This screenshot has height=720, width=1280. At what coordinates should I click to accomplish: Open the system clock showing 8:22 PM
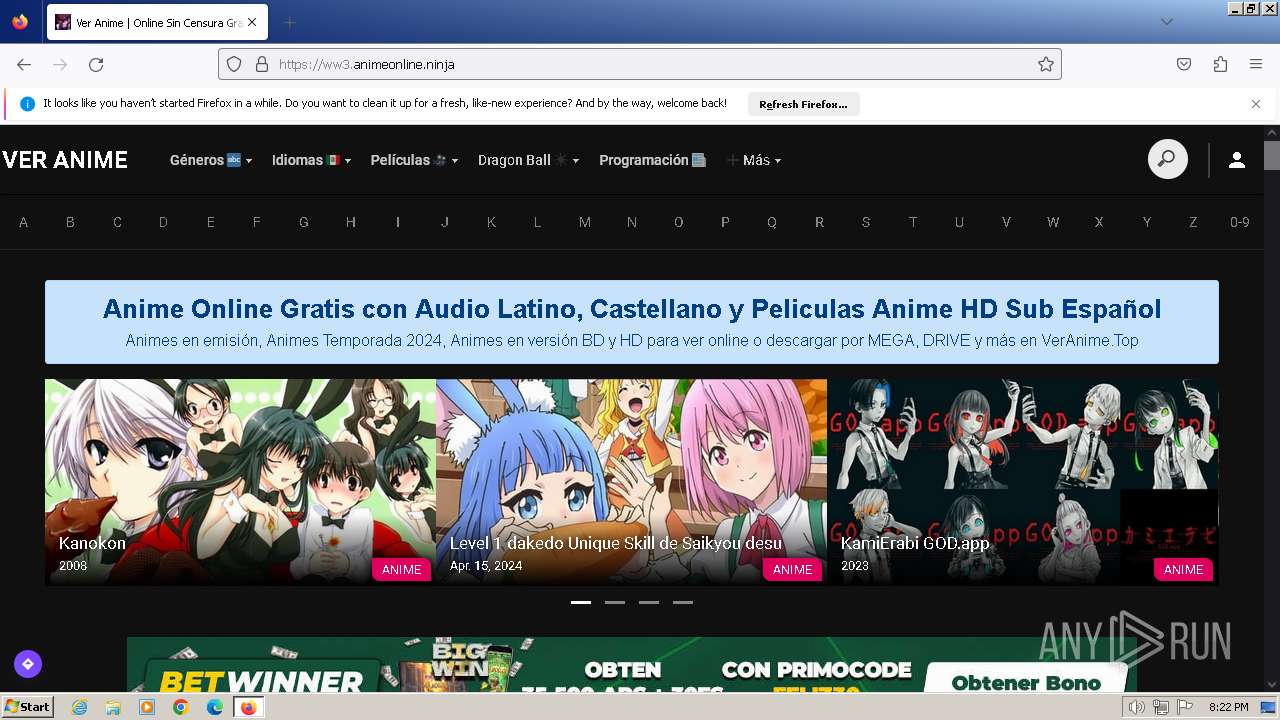tap(1228, 707)
